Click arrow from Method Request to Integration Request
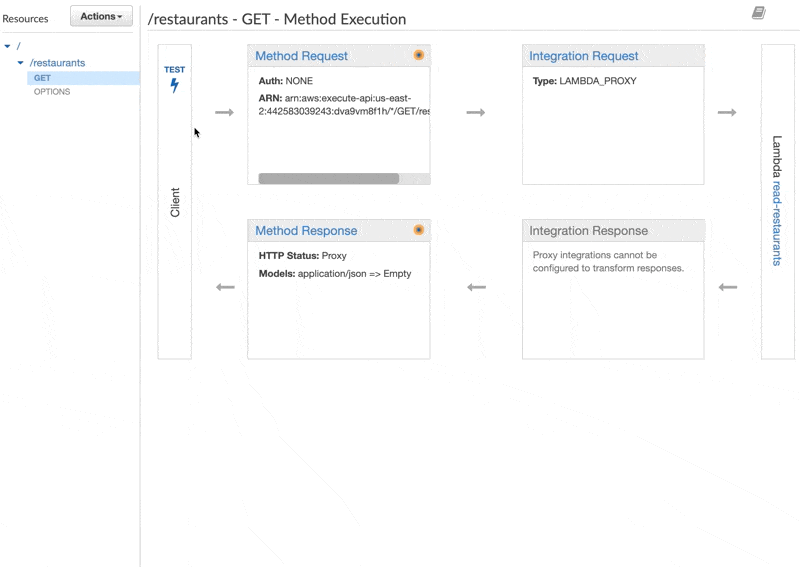Image resolution: width=800 pixels, height=567 pixels. (476, 113)
